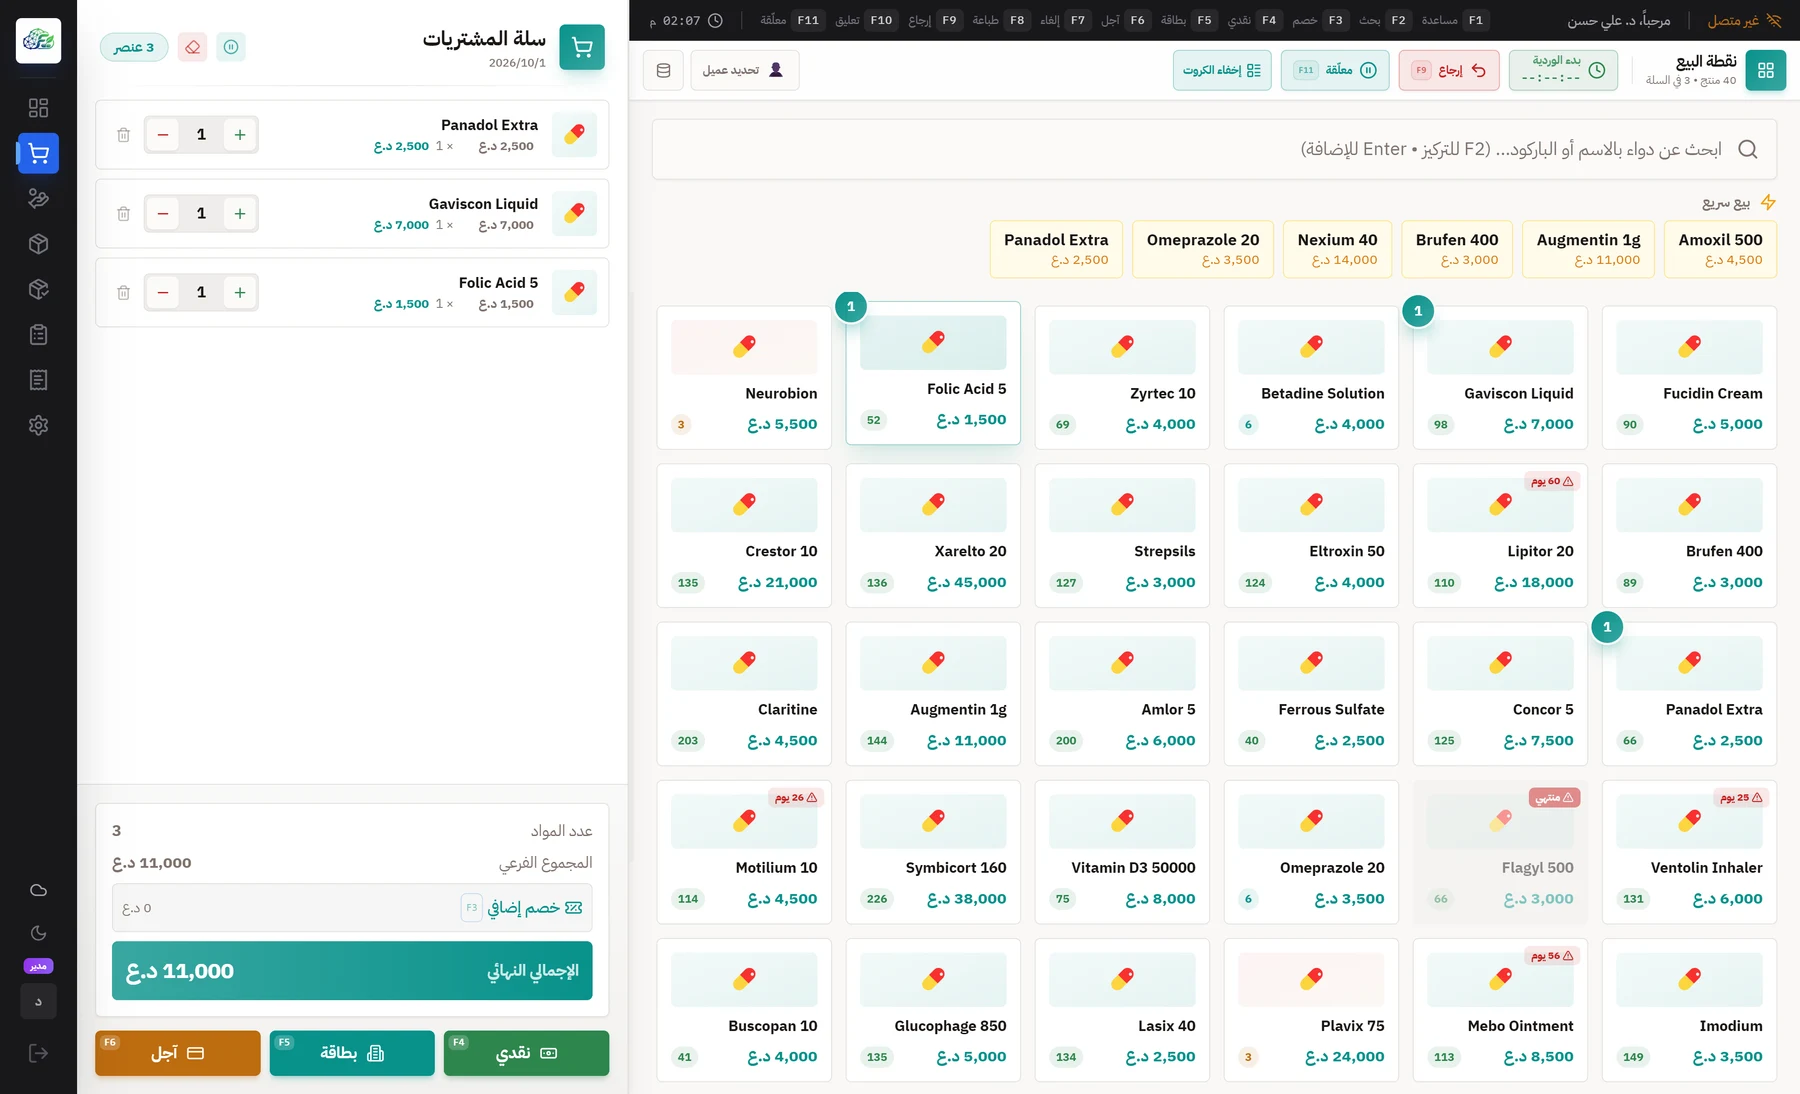Click the logout icon at sidebar bottom

tap(38, 1053)
